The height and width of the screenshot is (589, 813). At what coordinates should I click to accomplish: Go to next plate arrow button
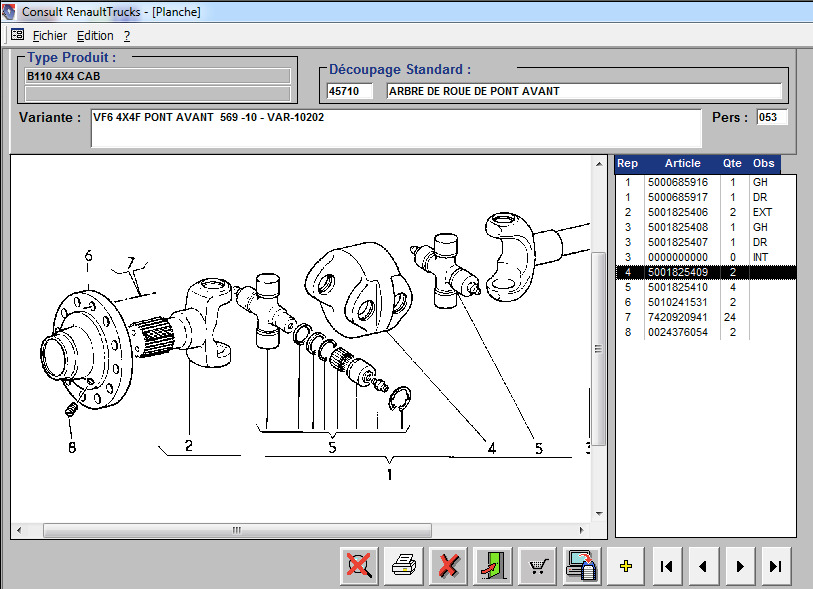739,566
